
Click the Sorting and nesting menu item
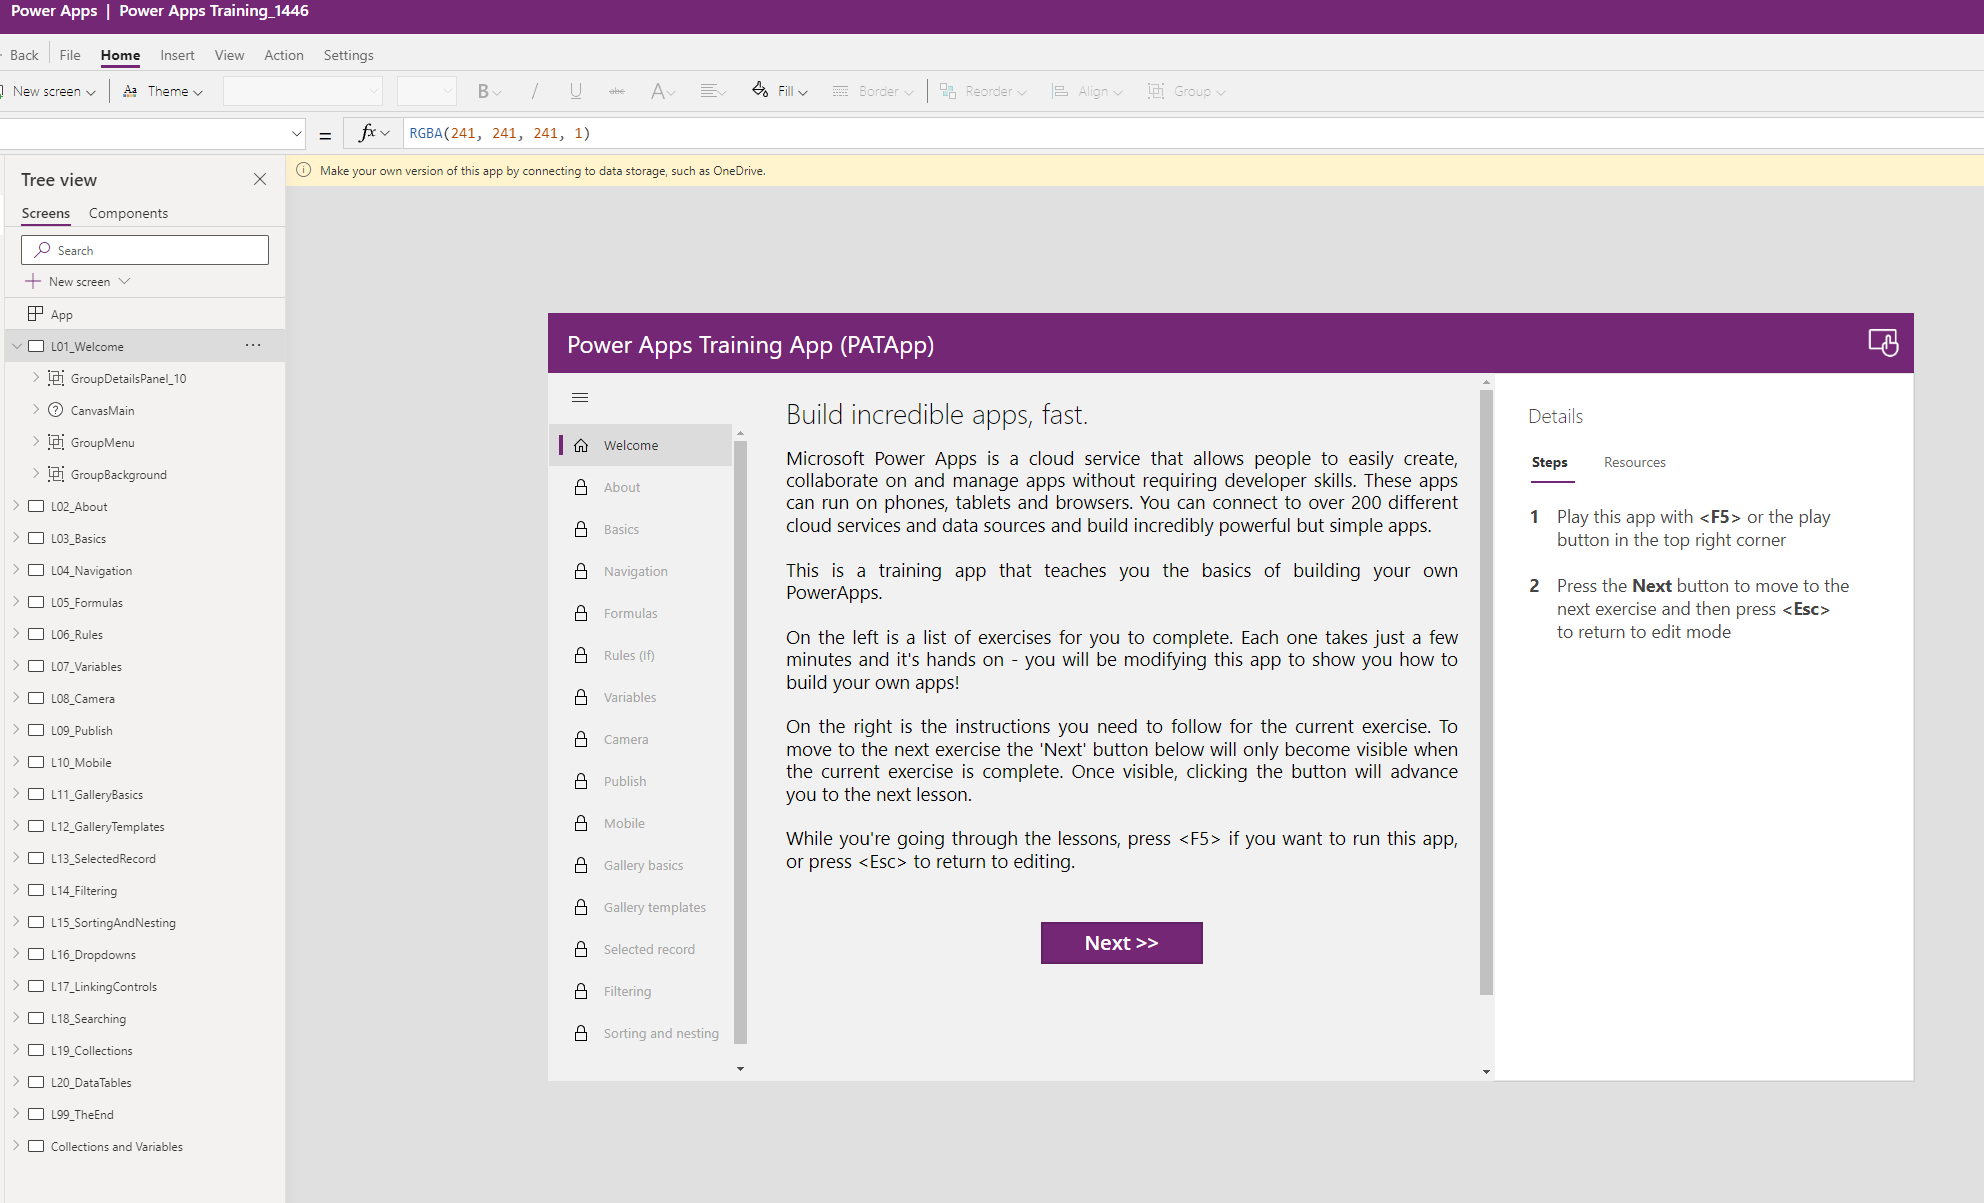coord(661,1033)
